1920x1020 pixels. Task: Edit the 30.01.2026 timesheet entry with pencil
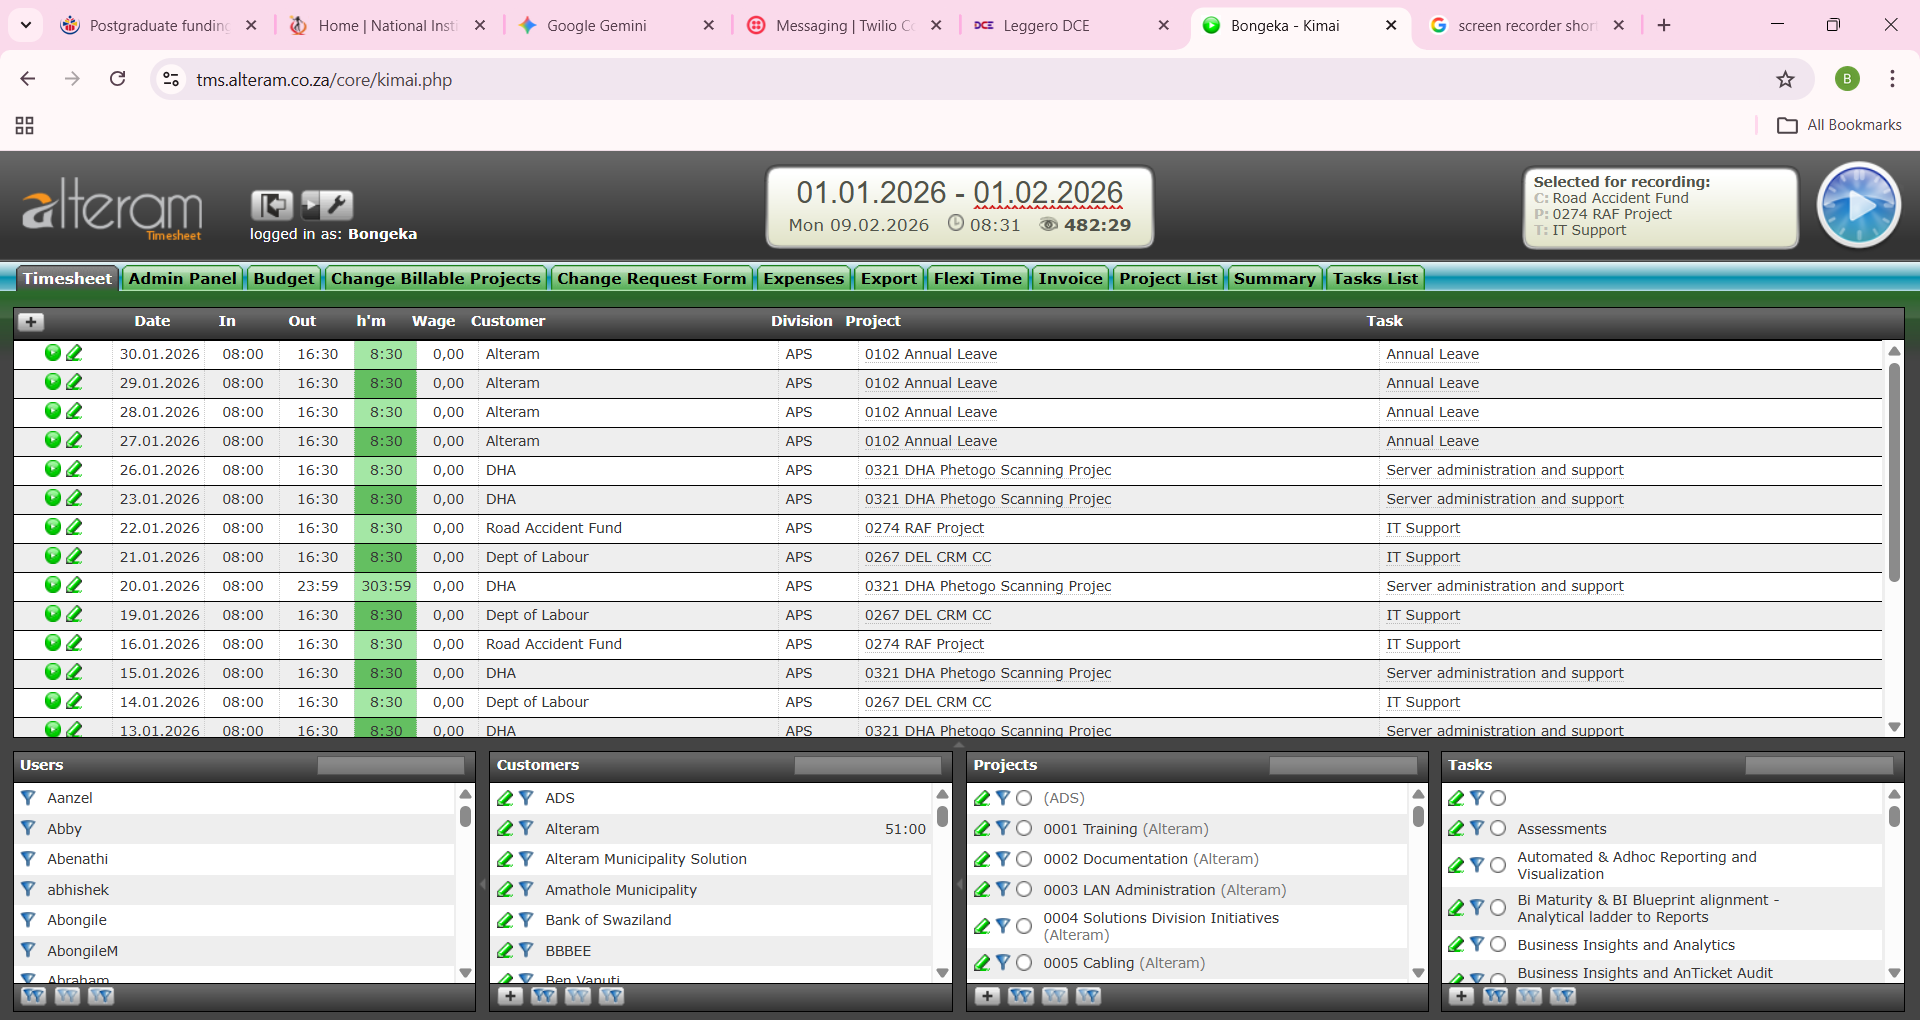(75, 353)
